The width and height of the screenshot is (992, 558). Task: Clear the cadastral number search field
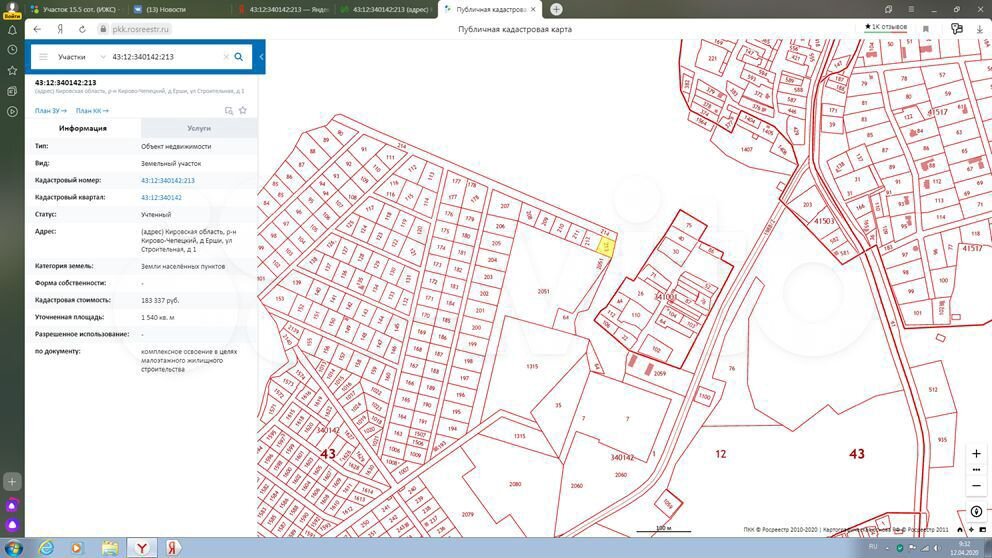coord(226,57)
